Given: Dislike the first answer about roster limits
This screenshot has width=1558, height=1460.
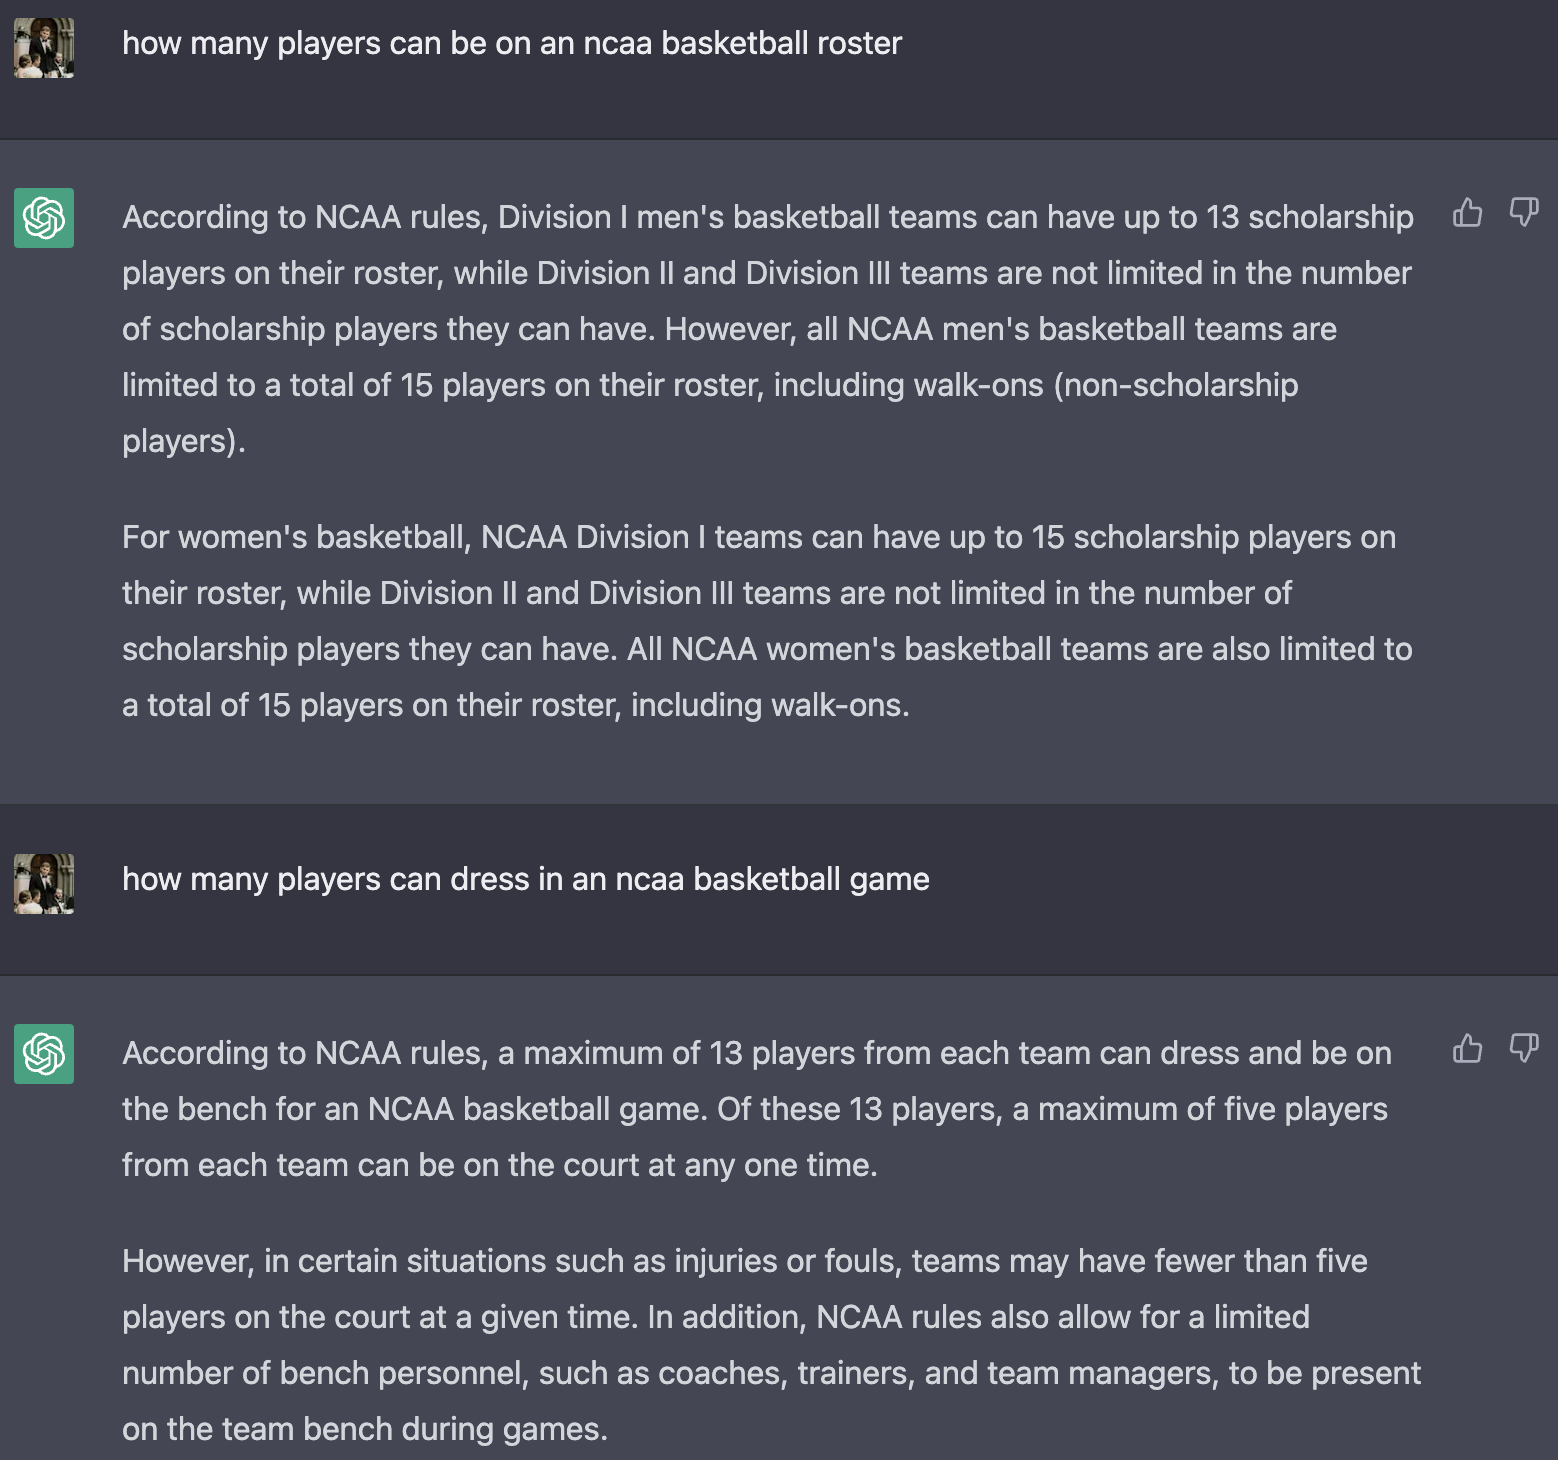Looking at the screenshot, I should tap(1523, 213).
